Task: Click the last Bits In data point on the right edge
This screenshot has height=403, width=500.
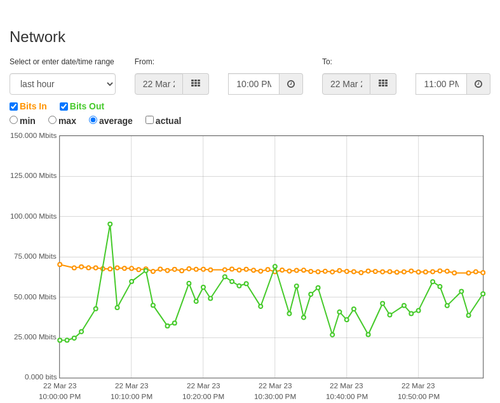Action: pyautogui.click(x=483, y=273)
